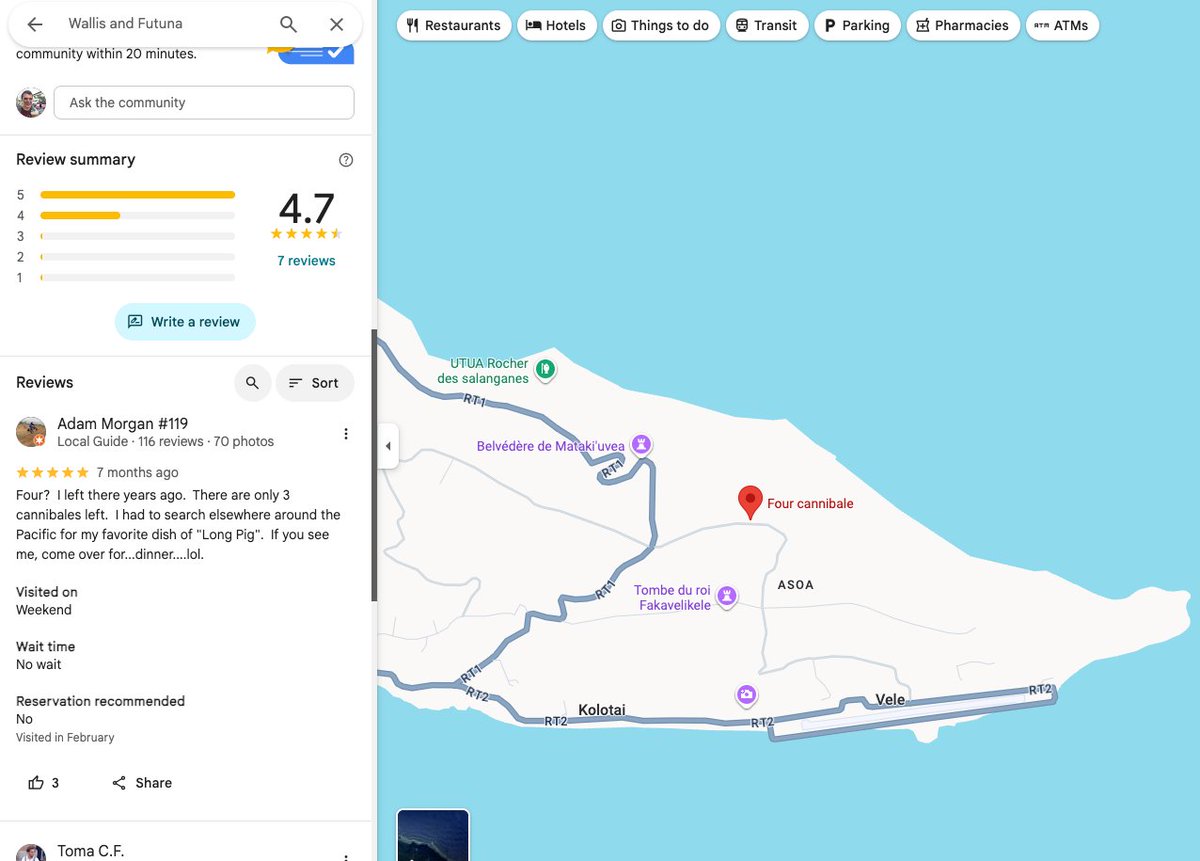Open the Hotels category chip
This screenshot has width=1200, height=861.
(557, 25)
